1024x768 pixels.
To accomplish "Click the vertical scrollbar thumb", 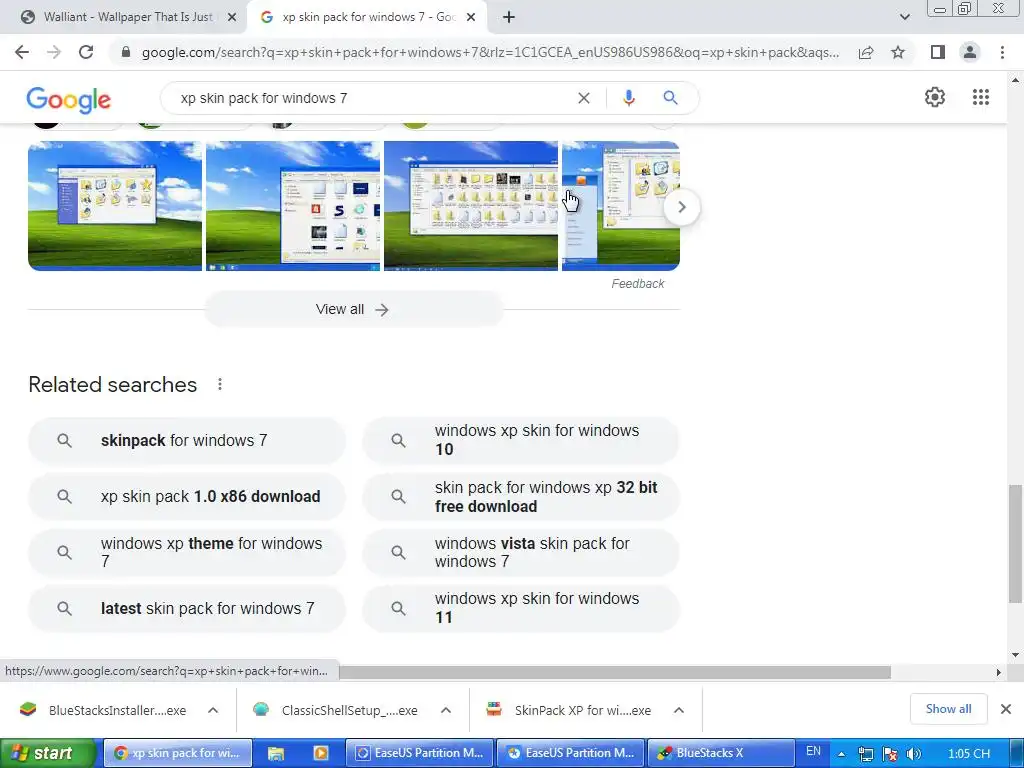I will pos(1015,543).
